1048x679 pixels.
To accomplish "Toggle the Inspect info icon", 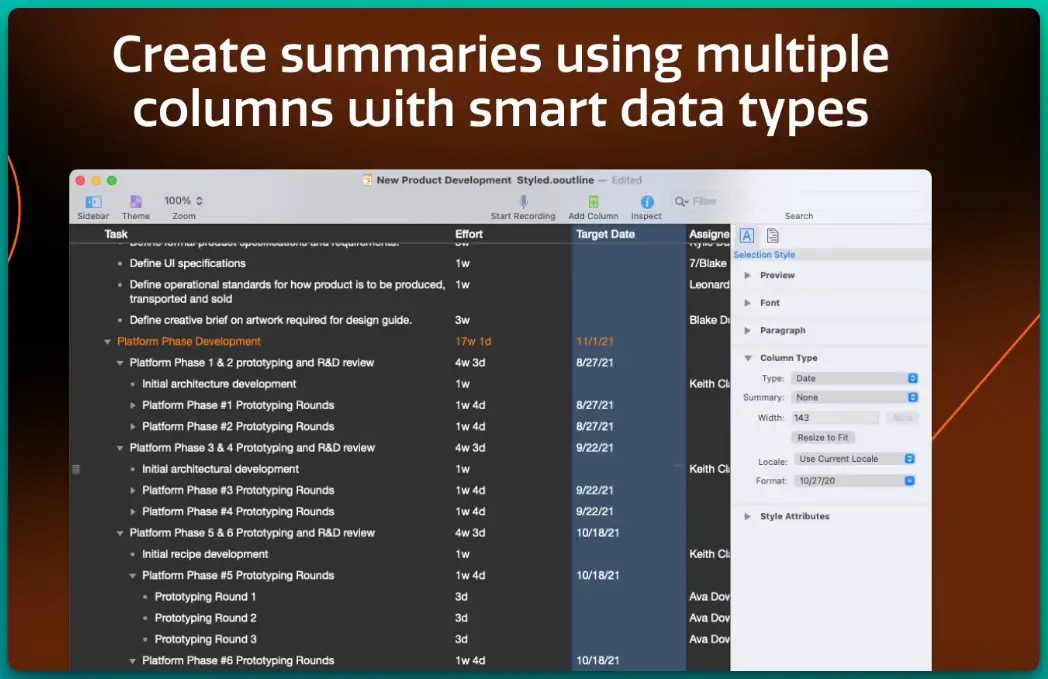I will click(646, 202).
